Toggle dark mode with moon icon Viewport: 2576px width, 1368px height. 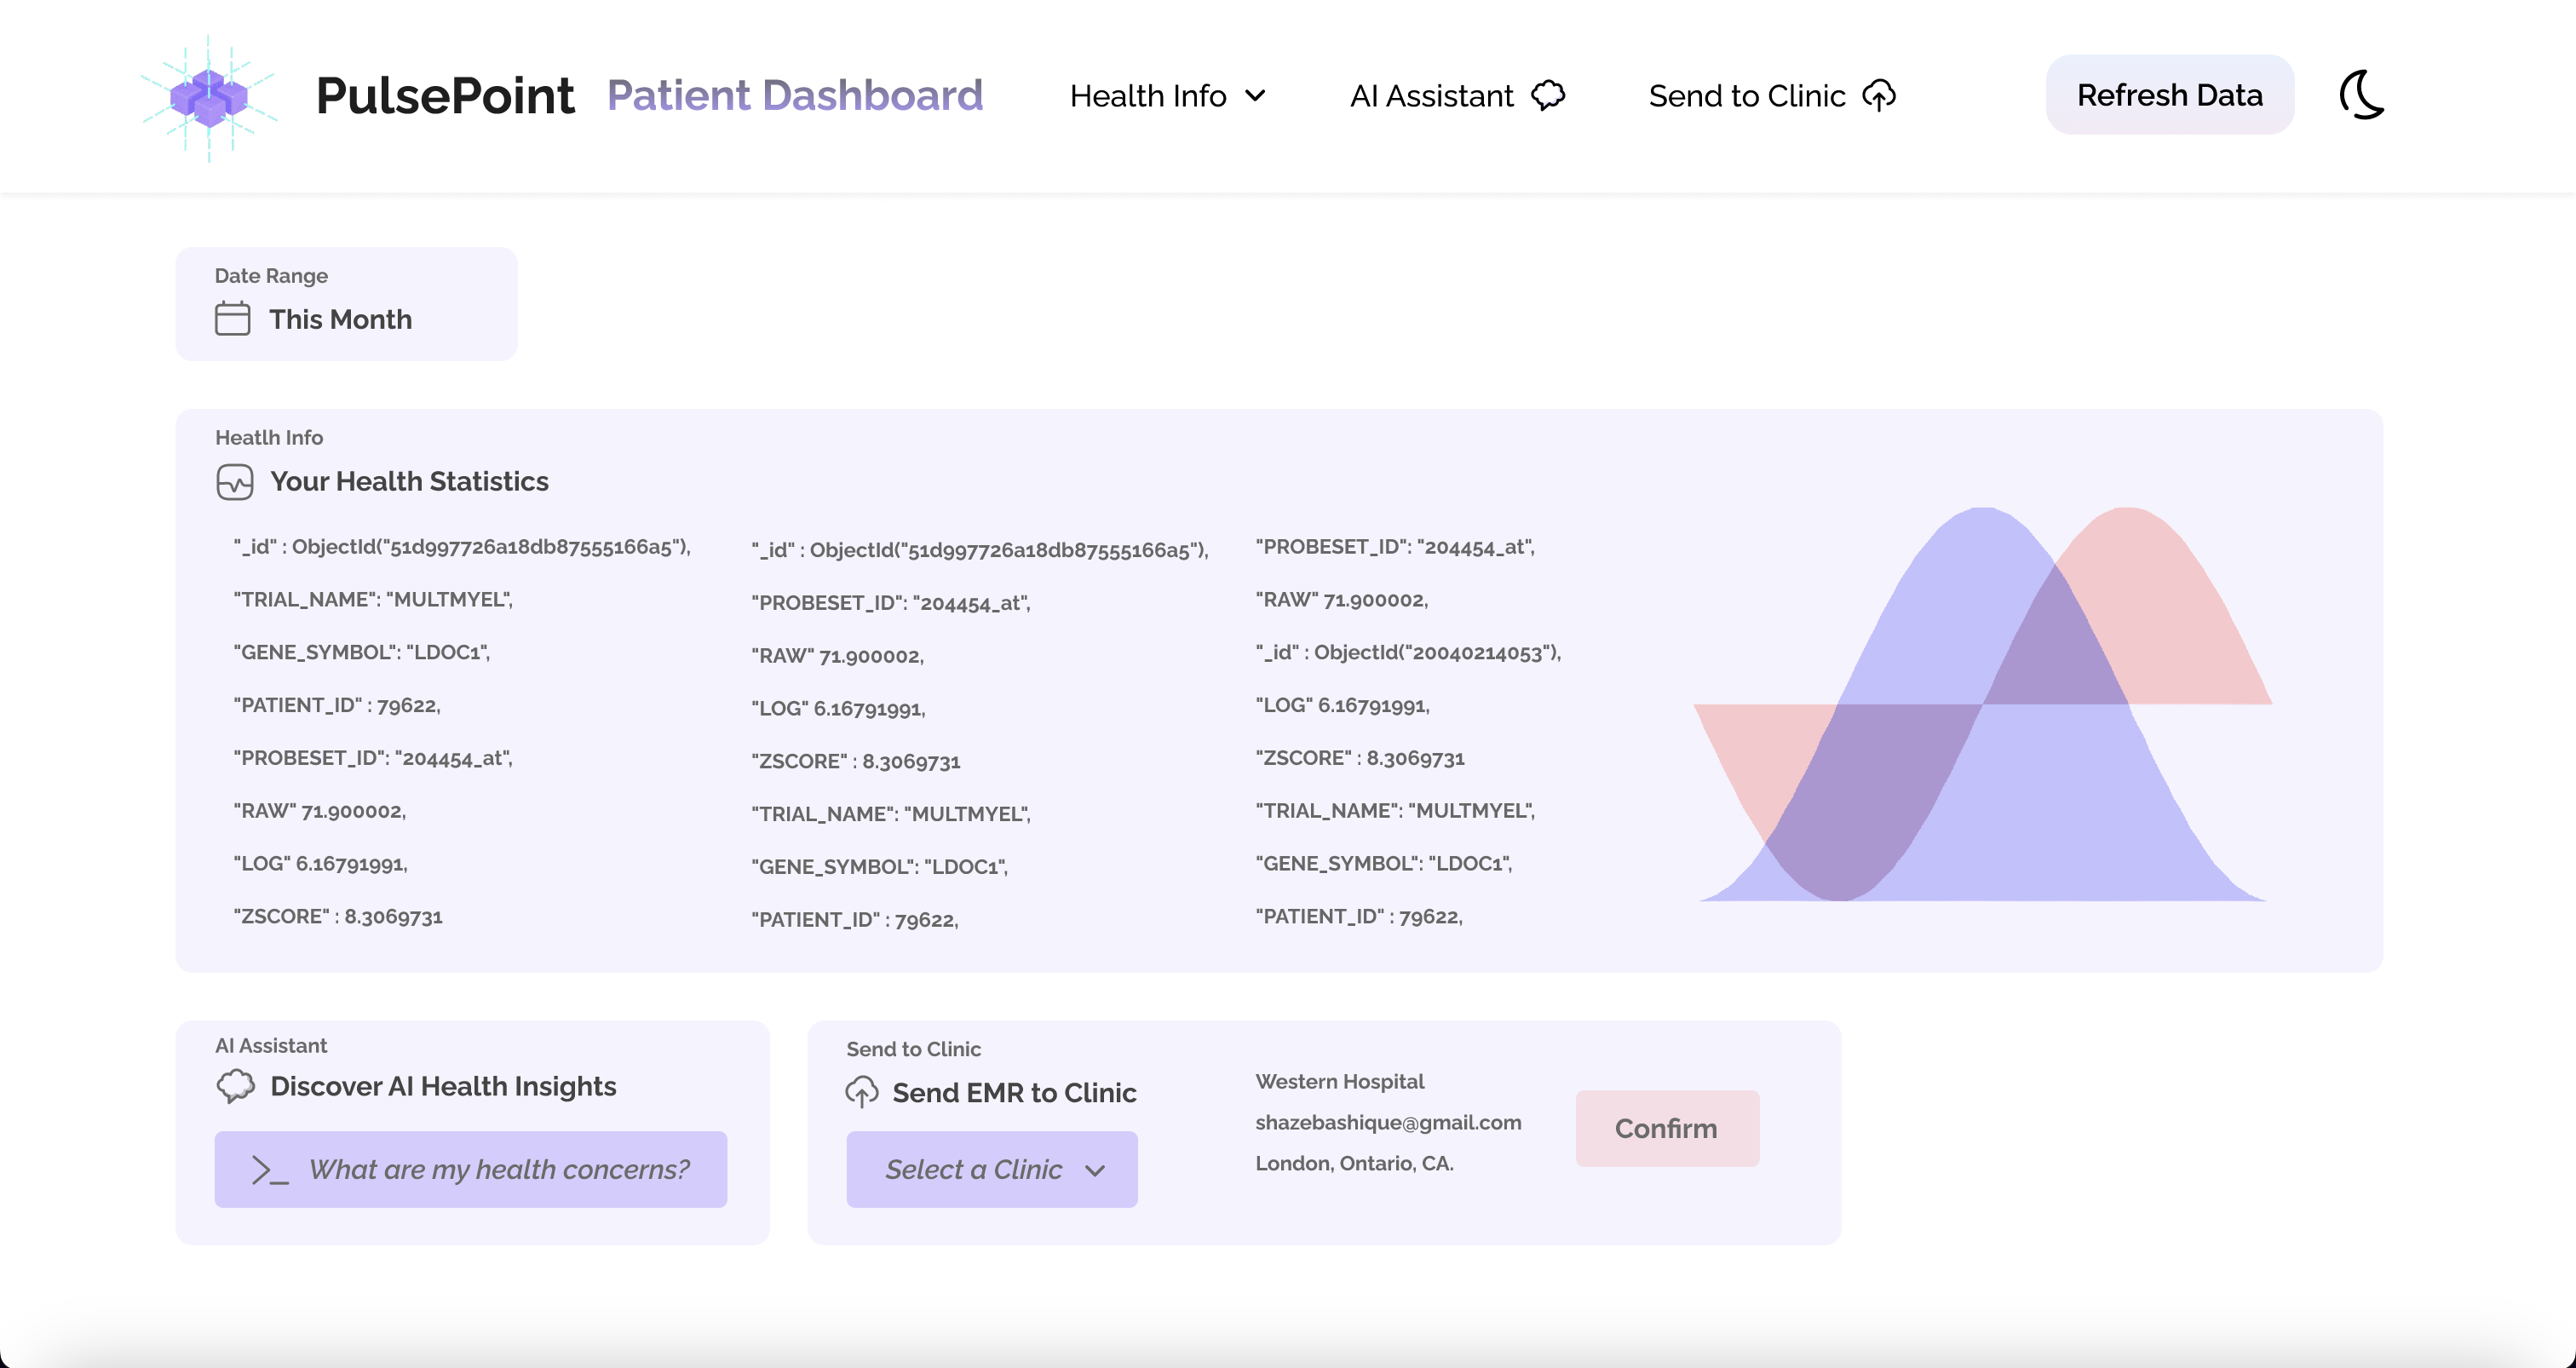2362,95
